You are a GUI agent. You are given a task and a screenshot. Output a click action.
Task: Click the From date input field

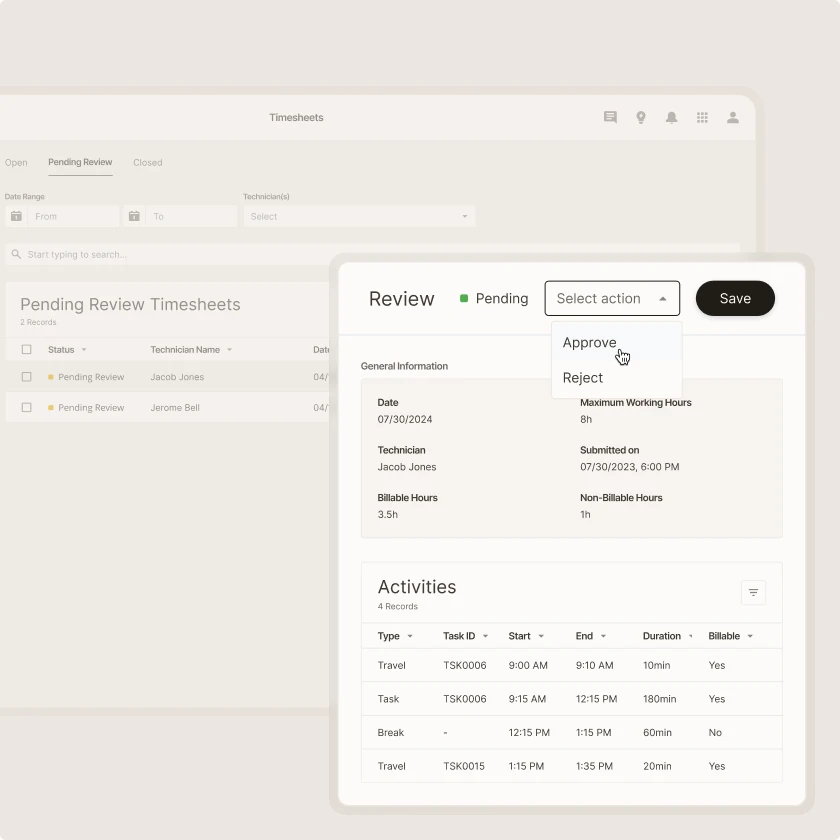[73, 216]
